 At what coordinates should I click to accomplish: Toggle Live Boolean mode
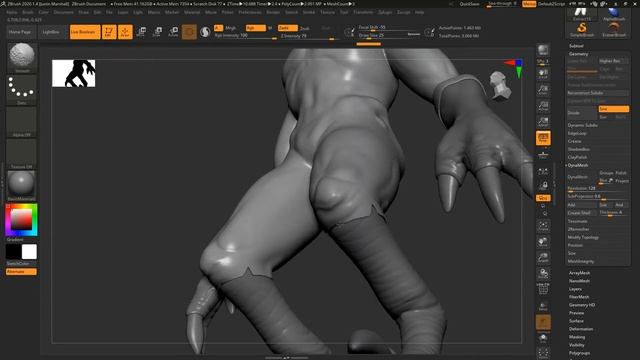(85, 32)
